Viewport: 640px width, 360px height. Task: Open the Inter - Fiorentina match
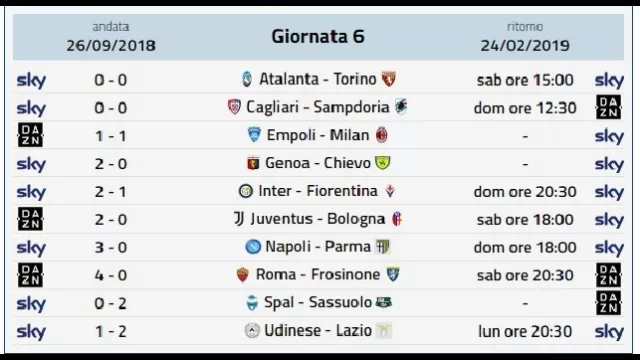[x=318, y=191]
